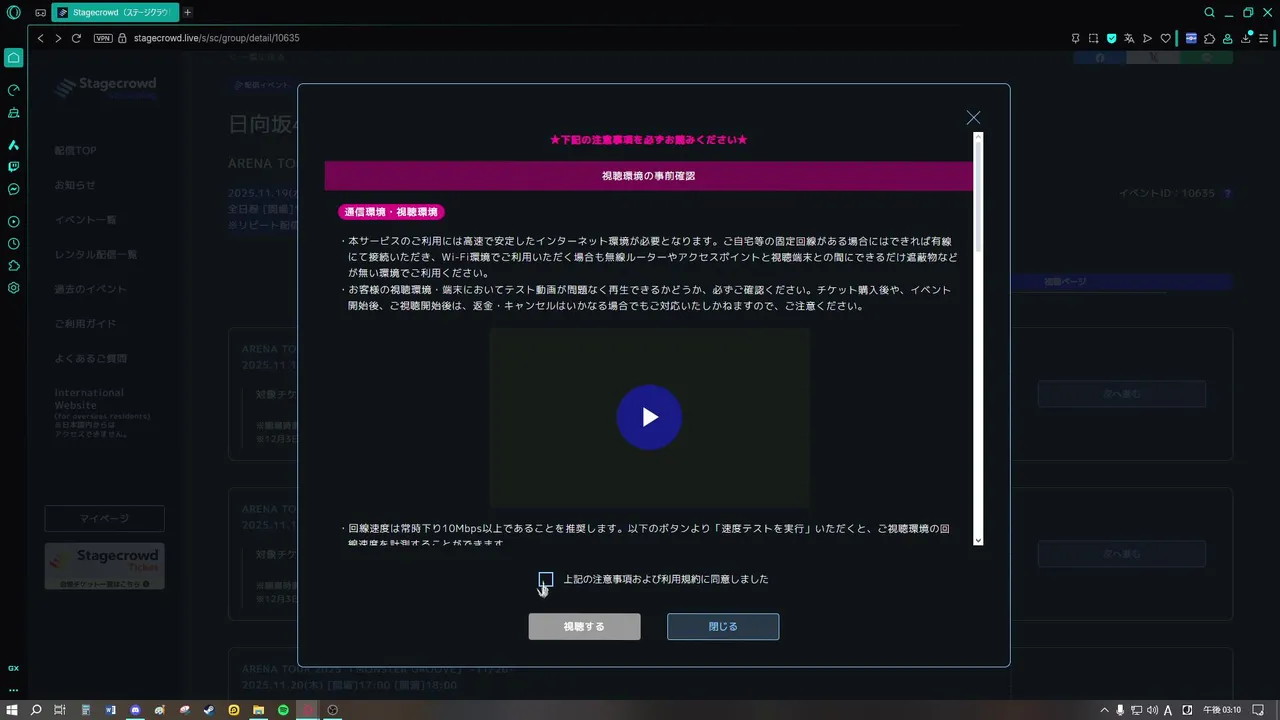
Task: Reload the current page
Action: 76,38
